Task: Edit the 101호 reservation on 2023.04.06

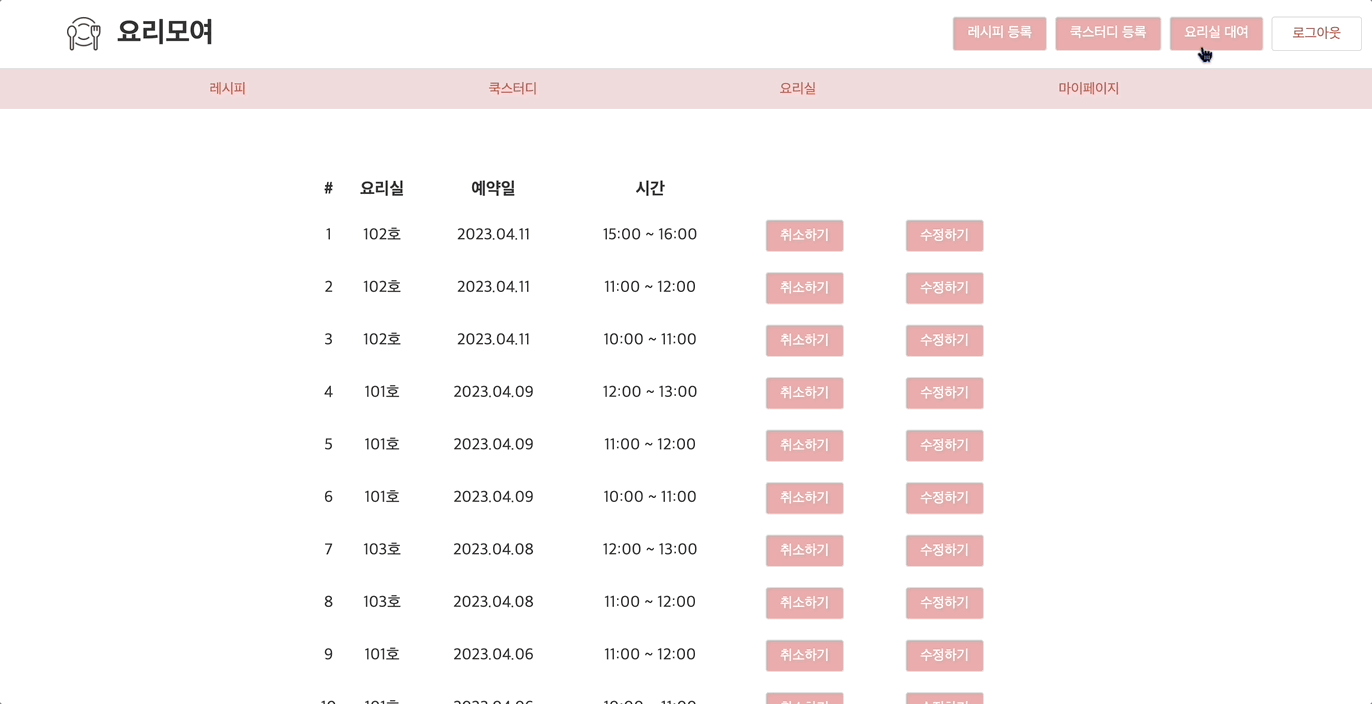Action: click(944, 655)
